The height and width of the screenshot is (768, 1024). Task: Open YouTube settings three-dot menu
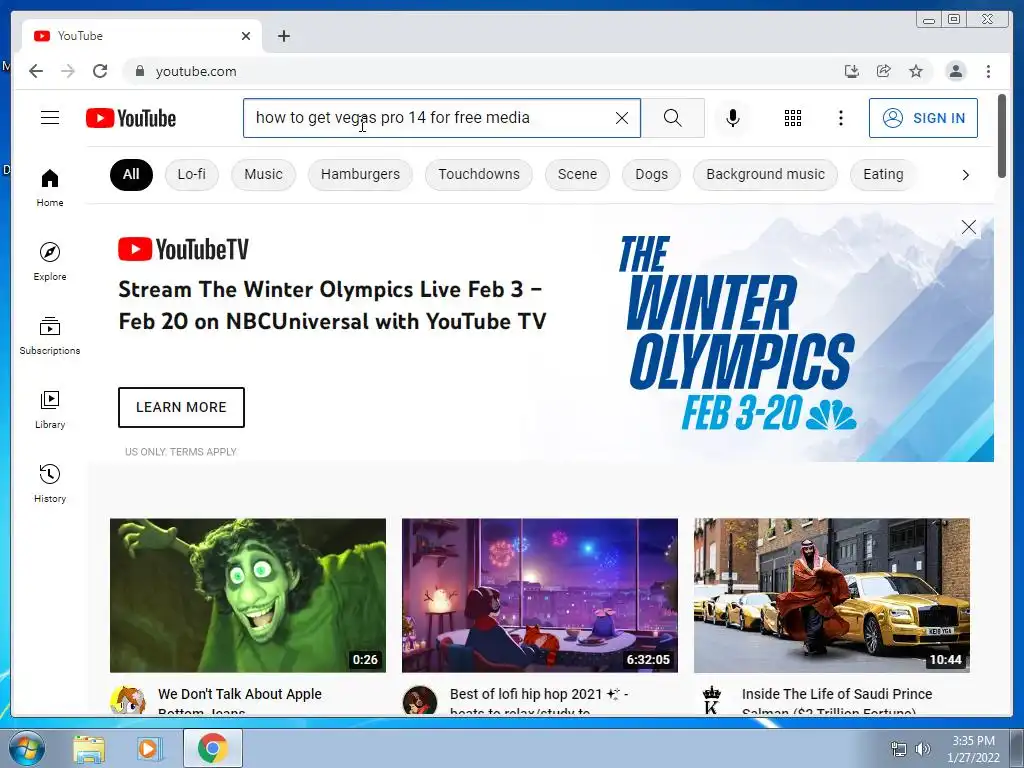(x=840, y=118)
